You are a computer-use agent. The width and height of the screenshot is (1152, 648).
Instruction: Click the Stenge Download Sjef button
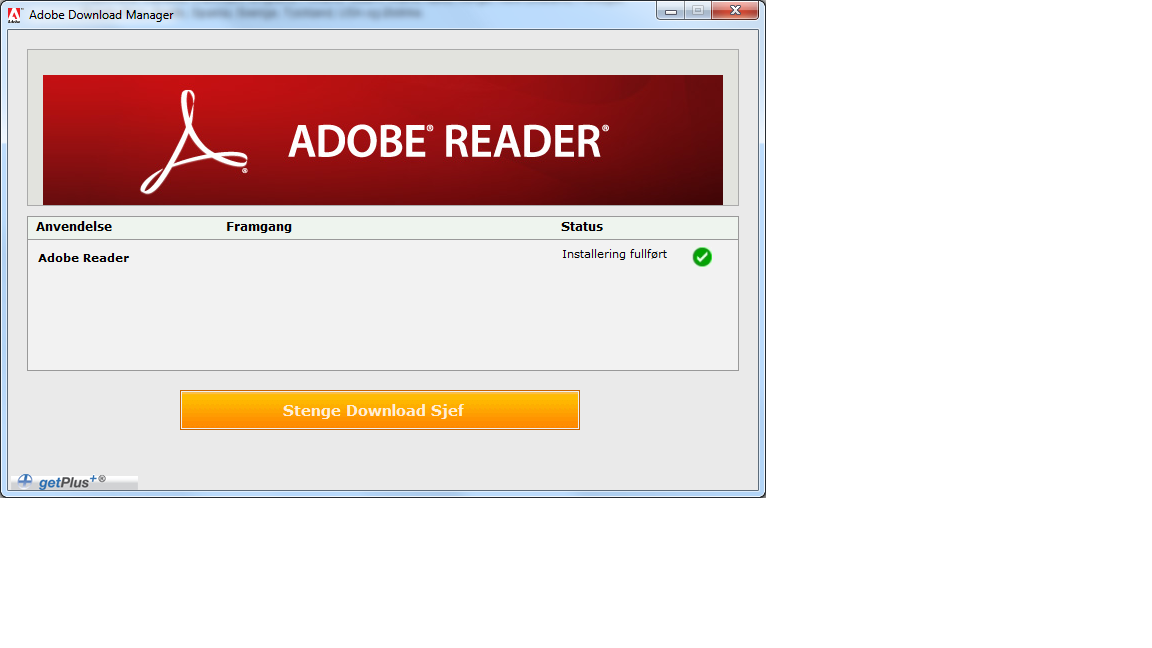380,410
